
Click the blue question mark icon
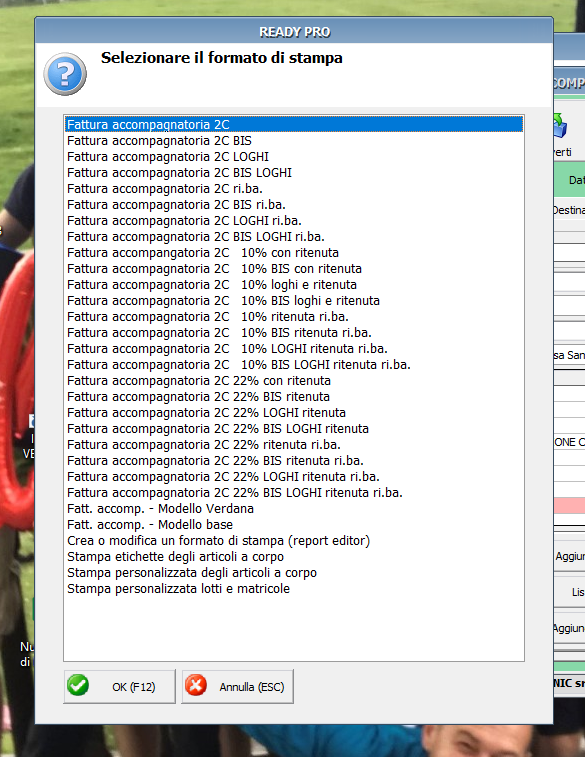(x=65, y=74)
